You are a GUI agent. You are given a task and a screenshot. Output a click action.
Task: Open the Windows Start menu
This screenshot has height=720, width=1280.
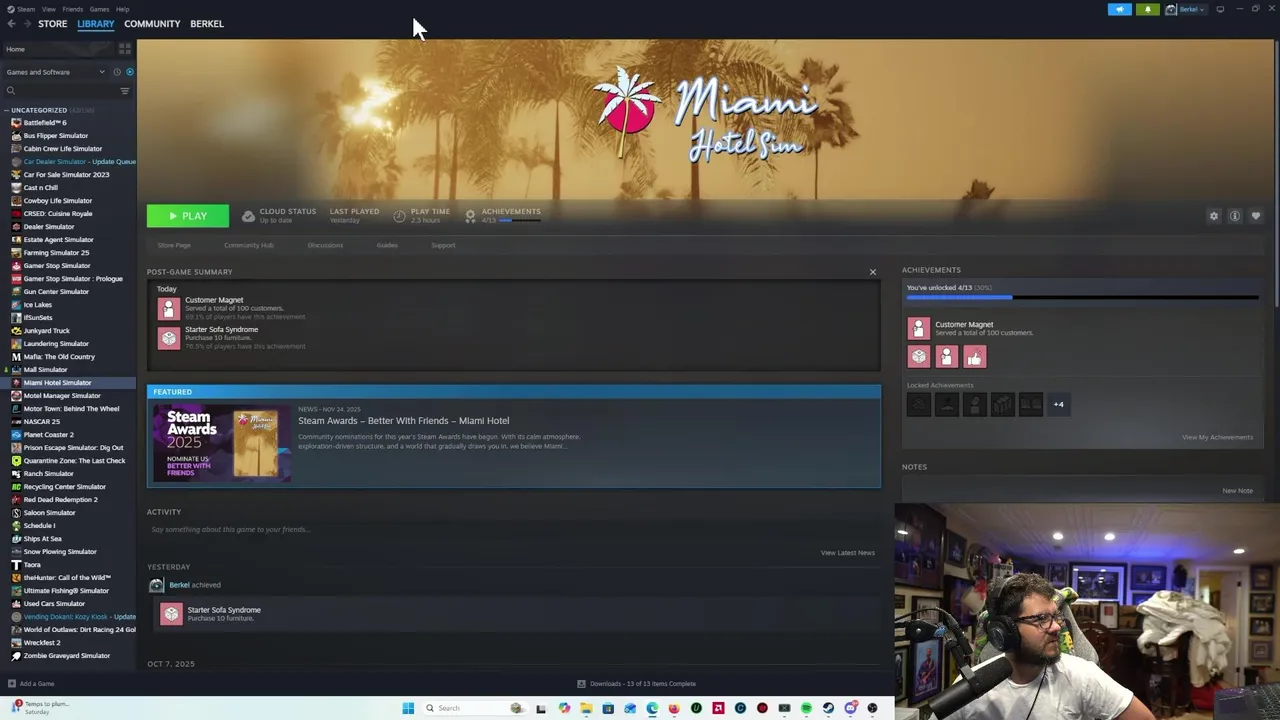tap(408, 708)
